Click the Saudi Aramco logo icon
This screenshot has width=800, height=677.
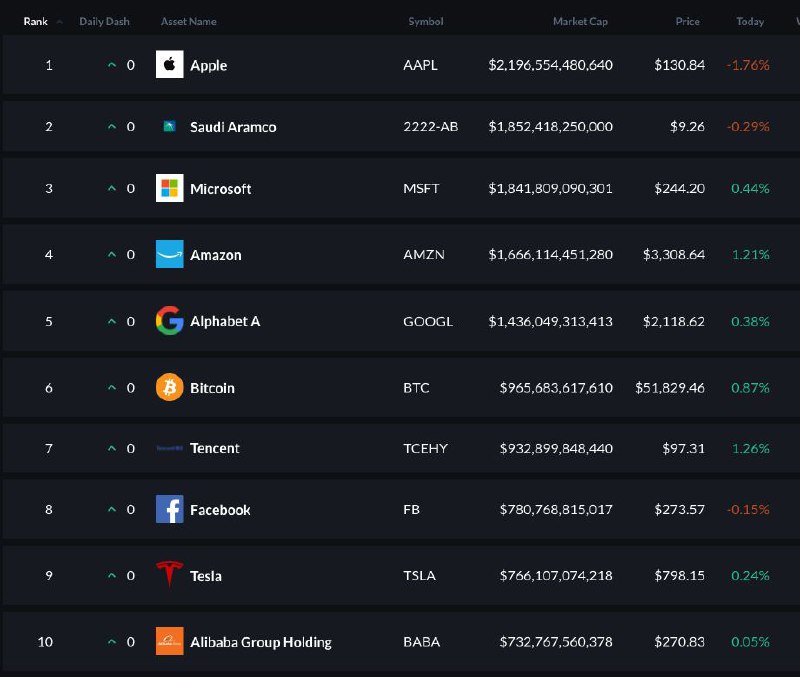[170, 127]
